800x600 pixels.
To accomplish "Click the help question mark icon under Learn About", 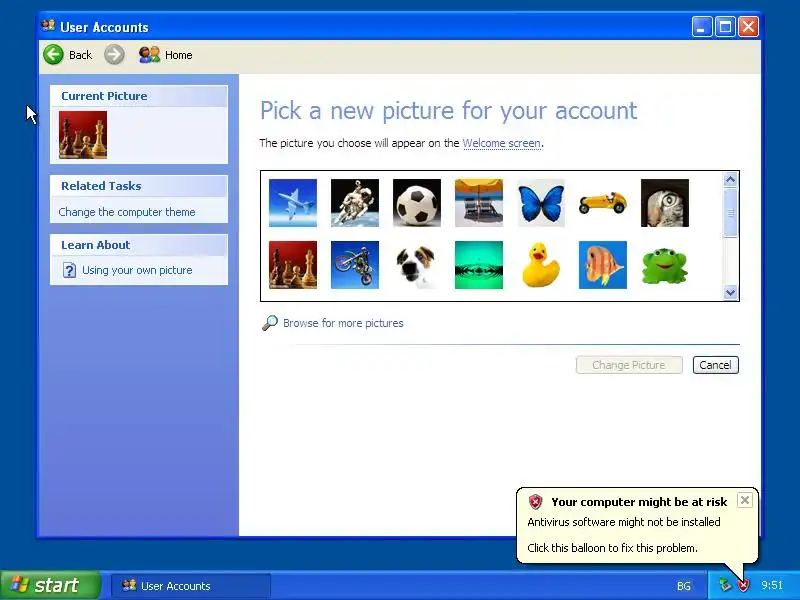I will [69, 270].
